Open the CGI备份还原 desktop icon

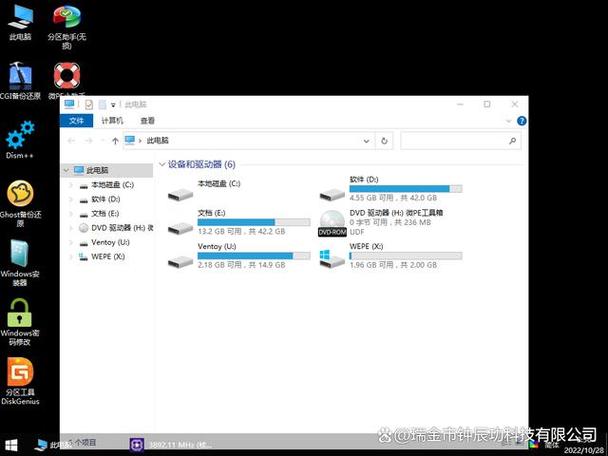click(19, 76)
